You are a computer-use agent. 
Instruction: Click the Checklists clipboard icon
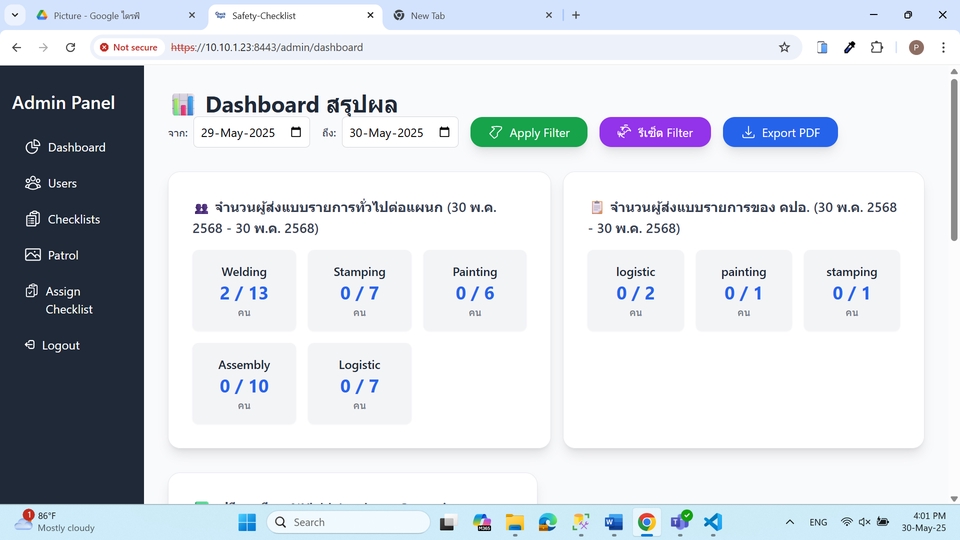33,219
